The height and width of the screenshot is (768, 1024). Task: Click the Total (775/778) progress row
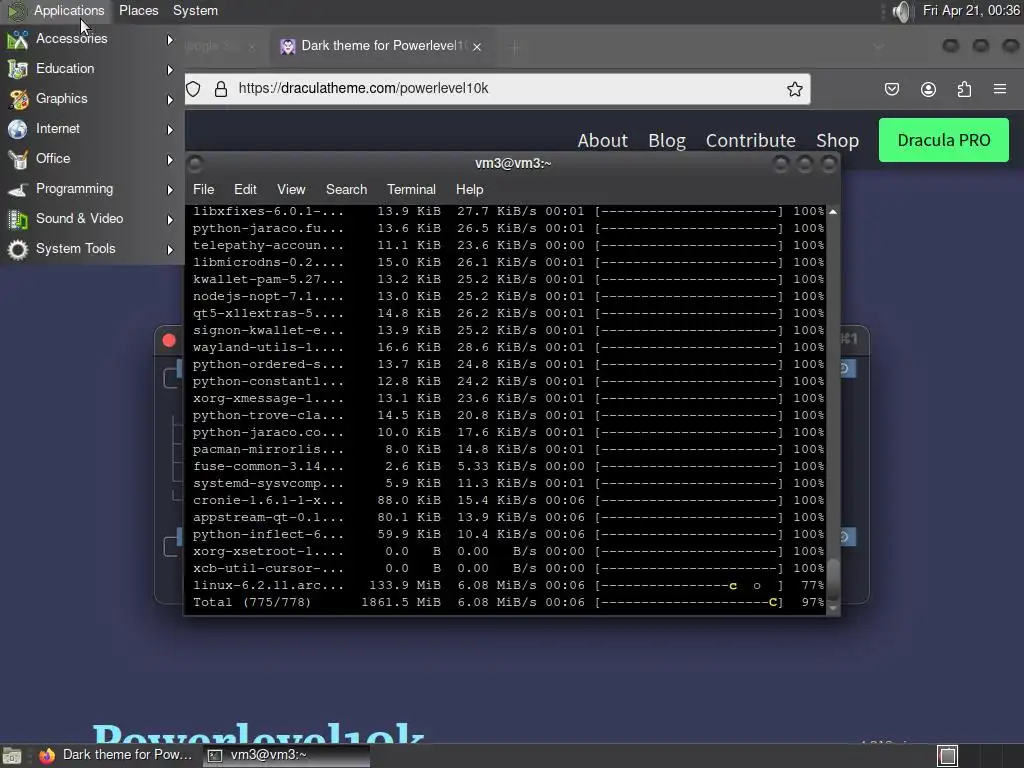508,602
